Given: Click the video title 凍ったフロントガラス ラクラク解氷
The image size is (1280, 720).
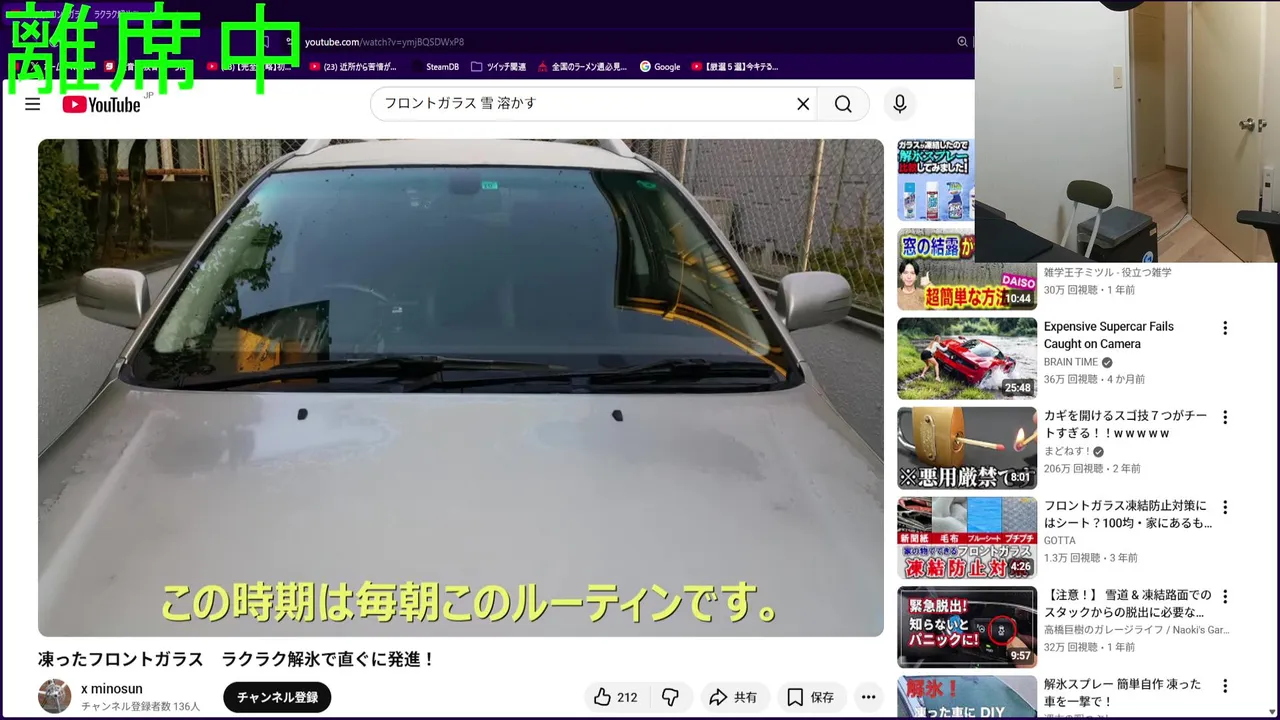Looking at the screenshot, I should [x=237, y=660].
